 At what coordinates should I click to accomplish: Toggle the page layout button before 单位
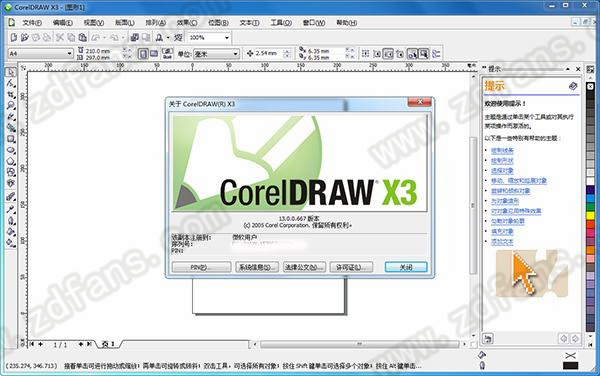pos(167,54)
